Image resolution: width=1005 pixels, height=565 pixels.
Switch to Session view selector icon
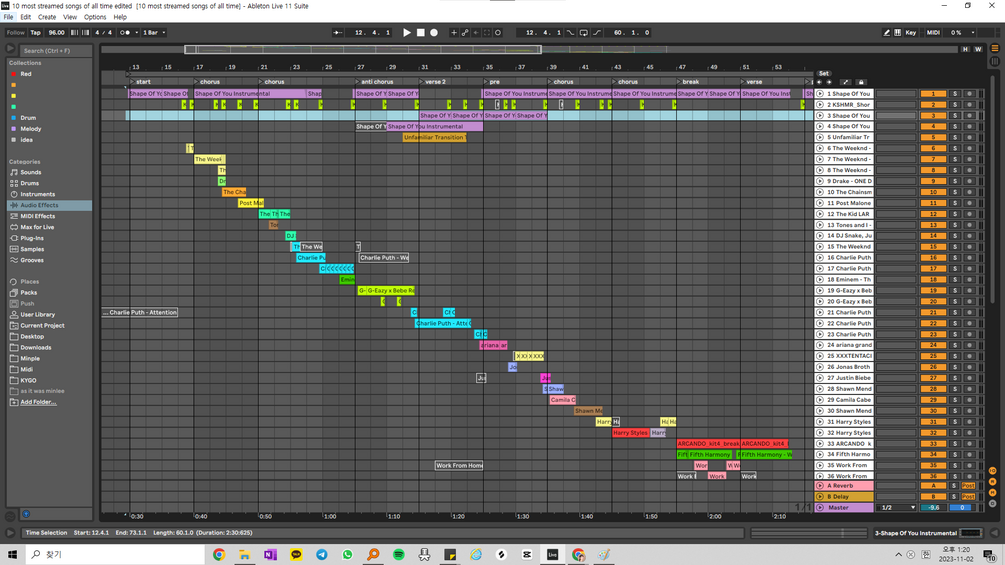pyautogui.click(x=995, y=61)
